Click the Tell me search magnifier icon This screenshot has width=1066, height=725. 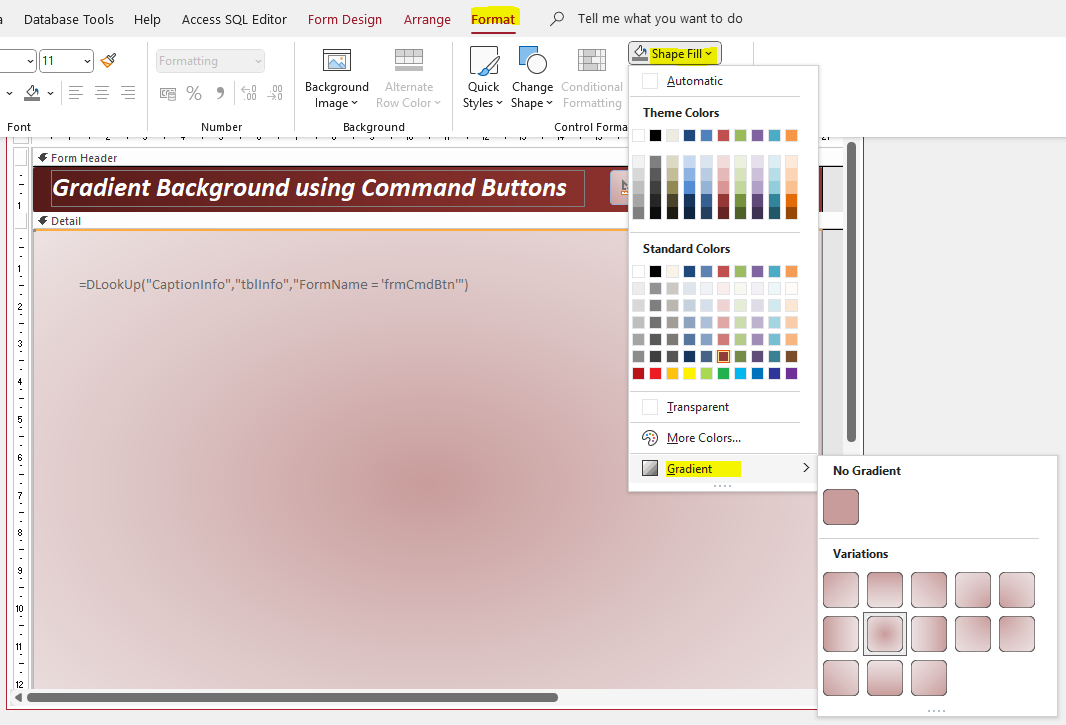point(557,18)
